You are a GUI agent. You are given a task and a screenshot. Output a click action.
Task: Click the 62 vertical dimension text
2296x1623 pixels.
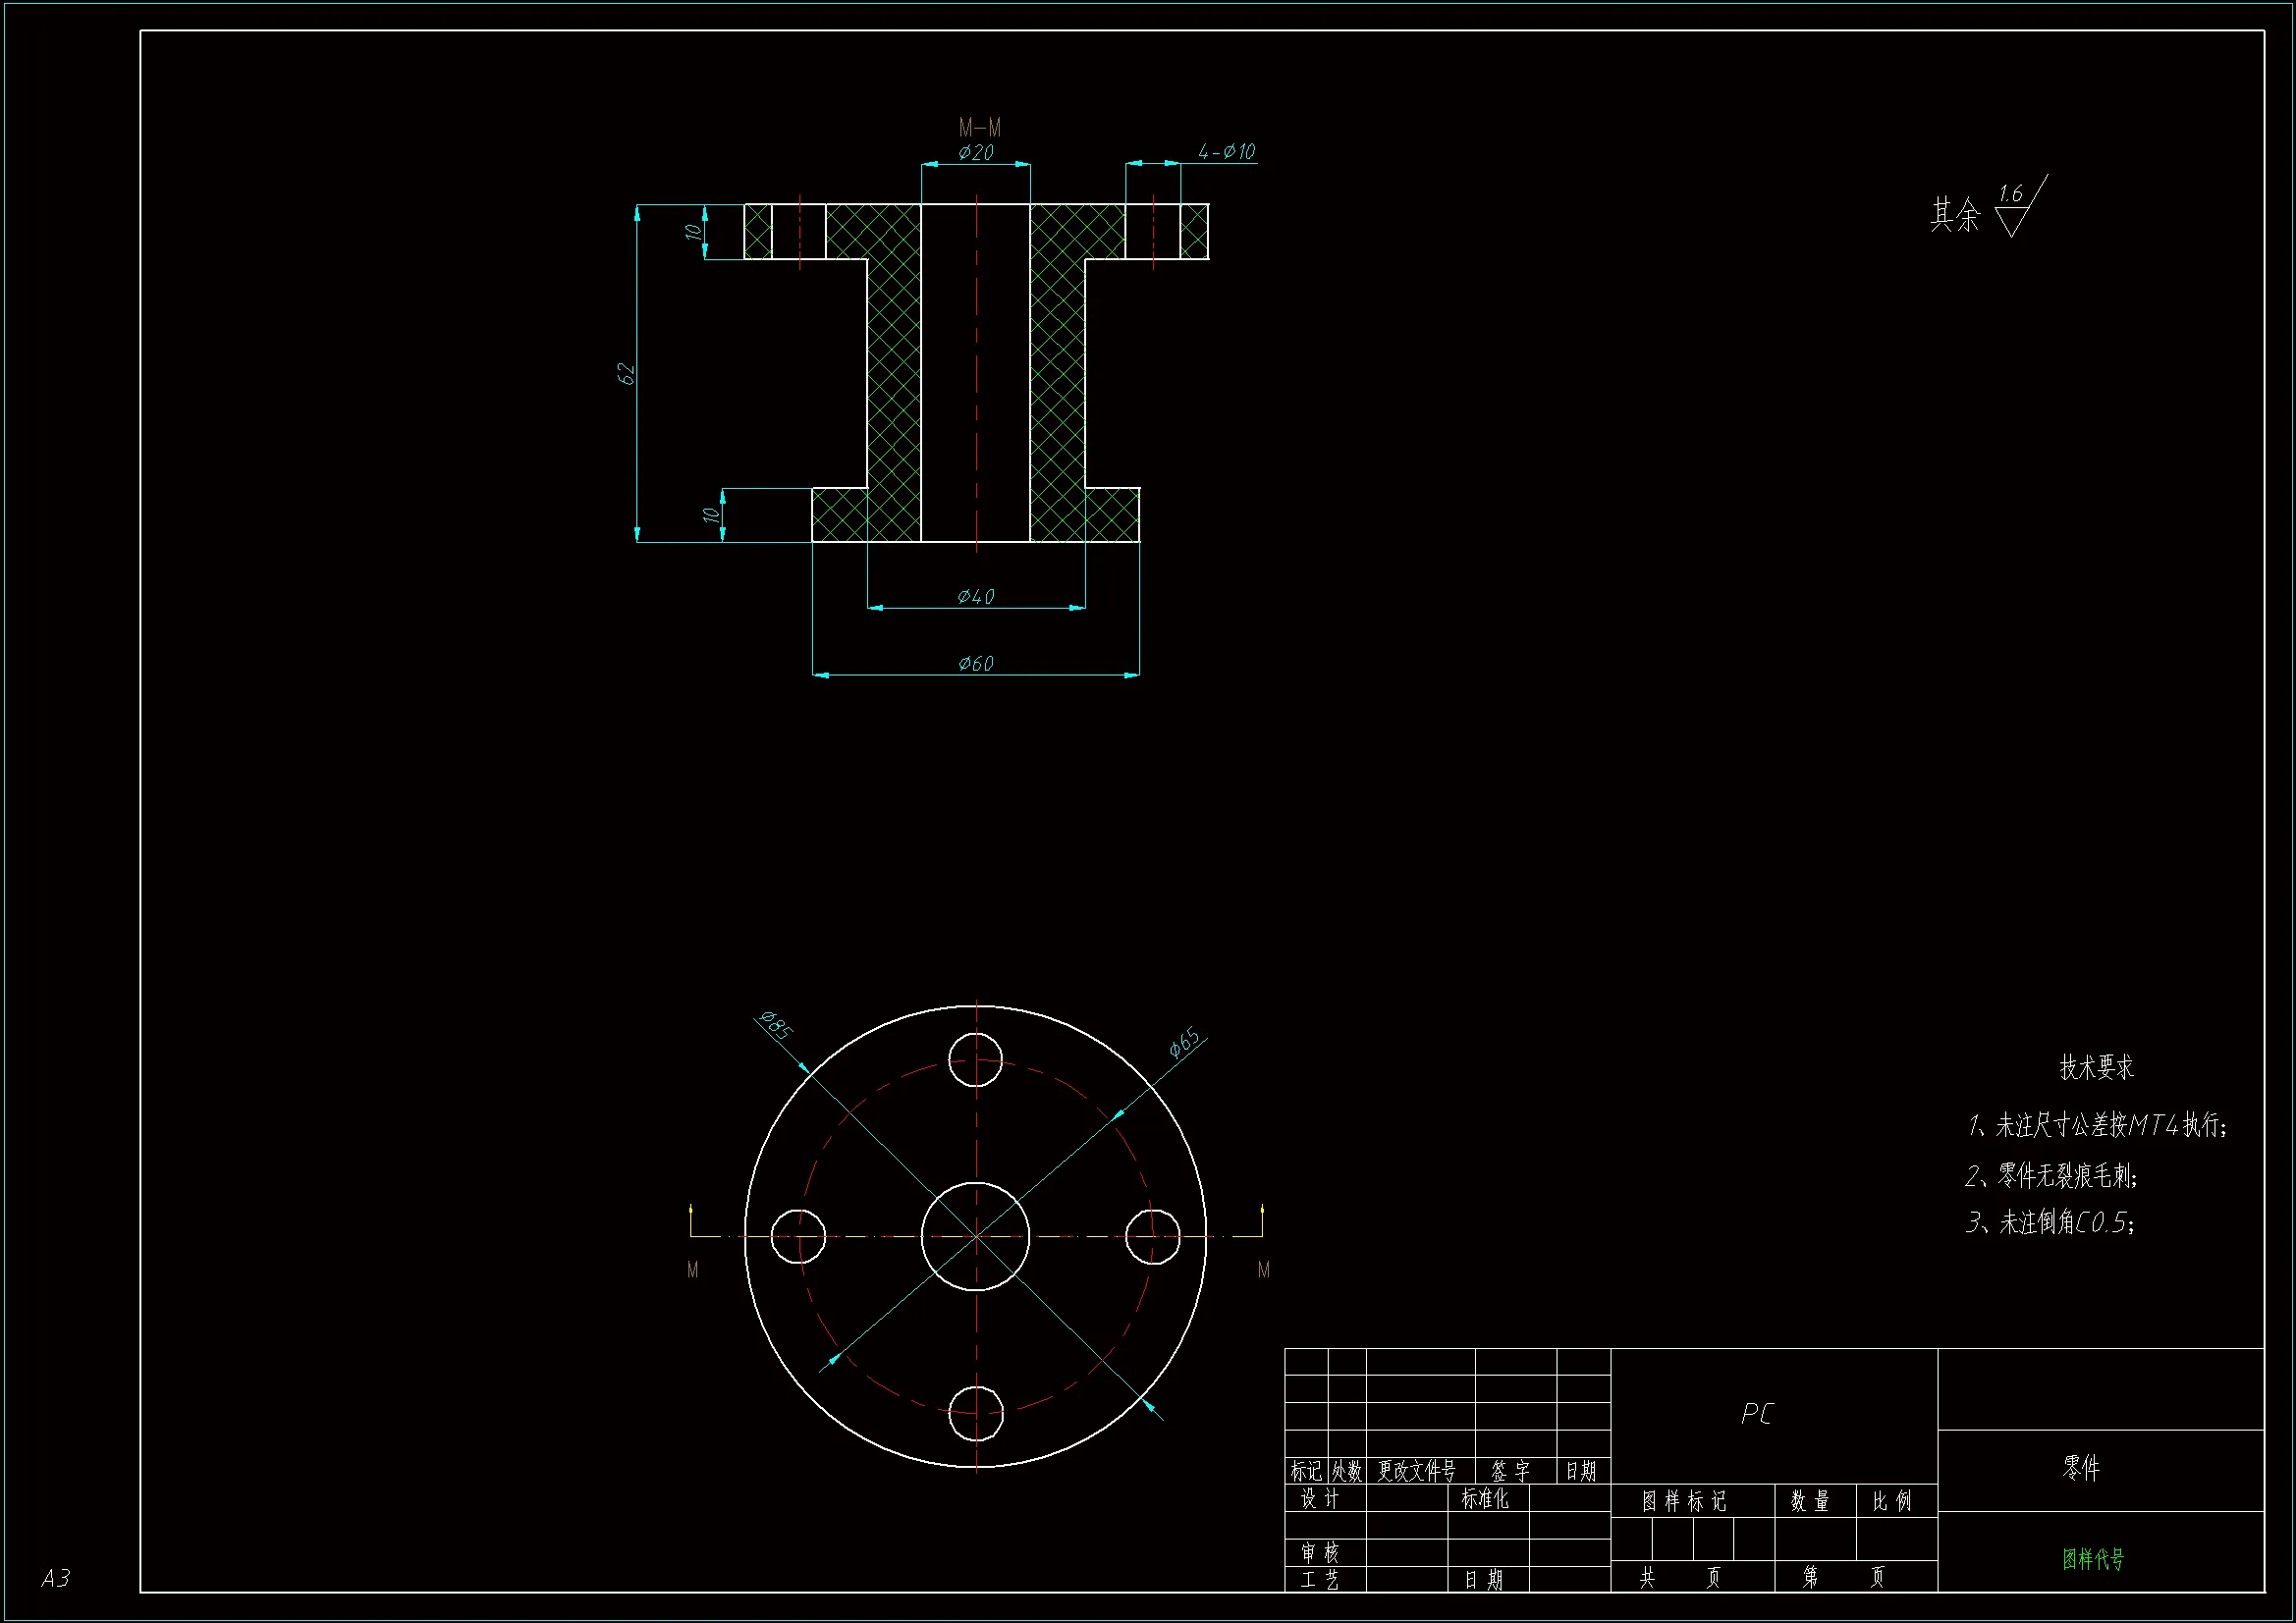[626, 374]
